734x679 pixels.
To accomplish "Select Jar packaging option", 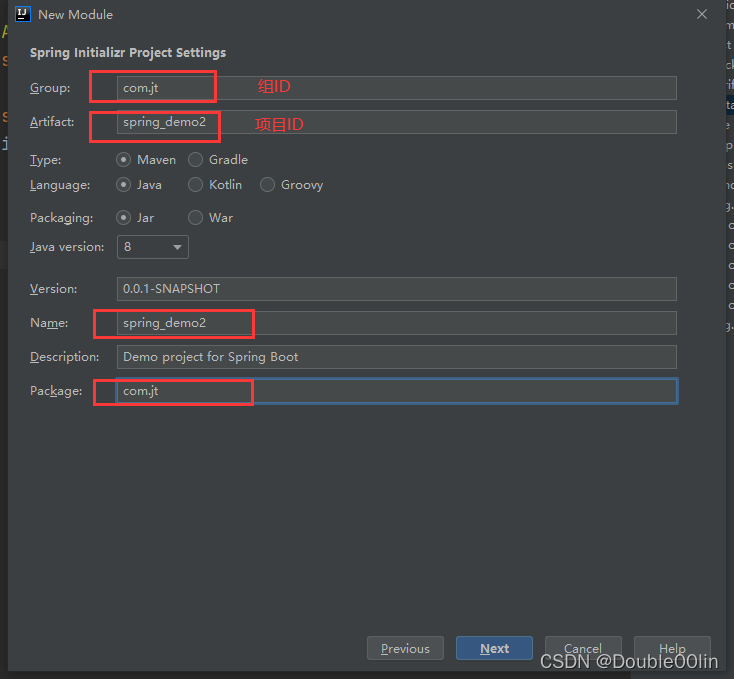I will pos(135,218).
